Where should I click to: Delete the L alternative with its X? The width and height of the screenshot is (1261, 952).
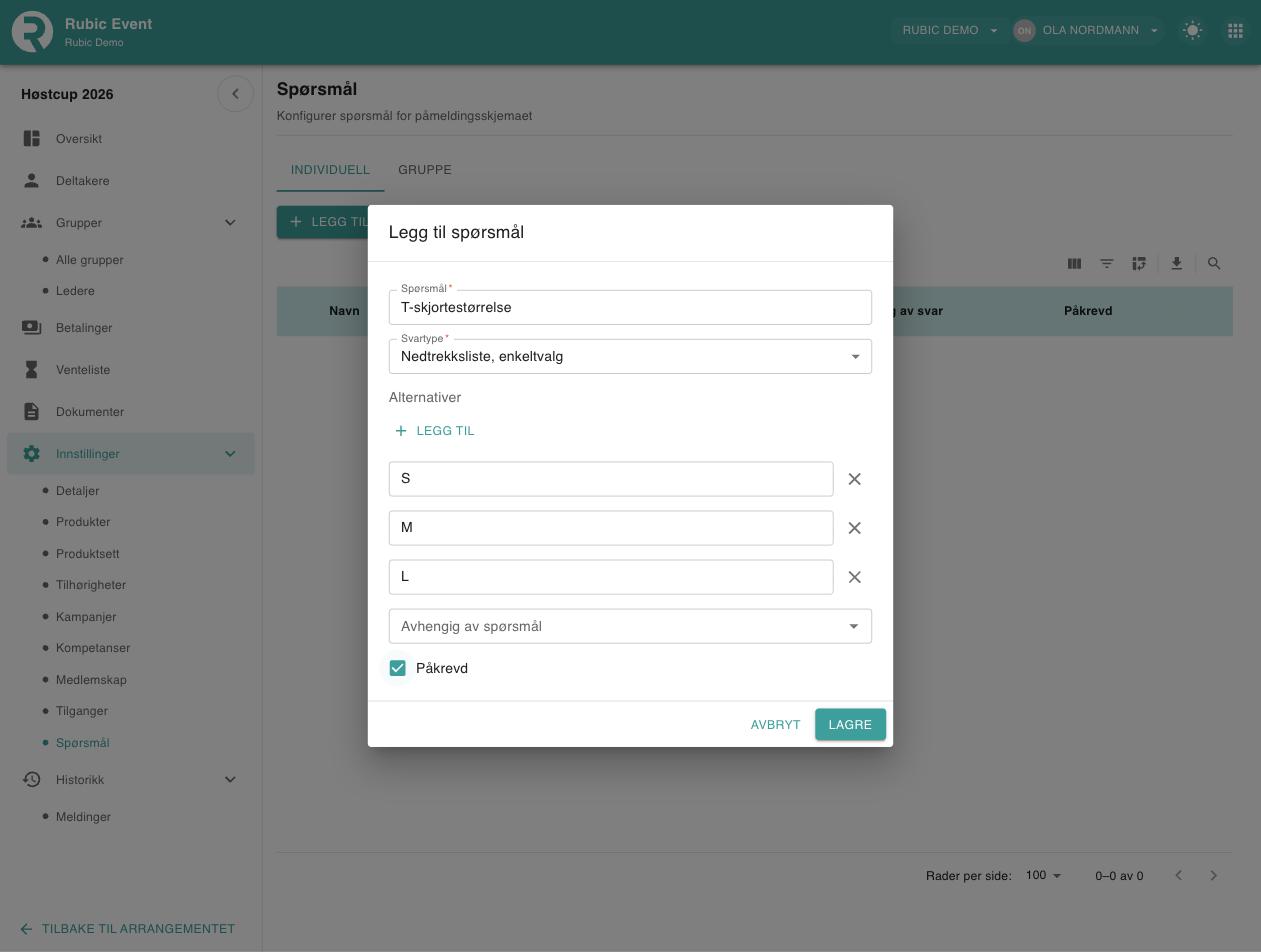tap(855, 577)
